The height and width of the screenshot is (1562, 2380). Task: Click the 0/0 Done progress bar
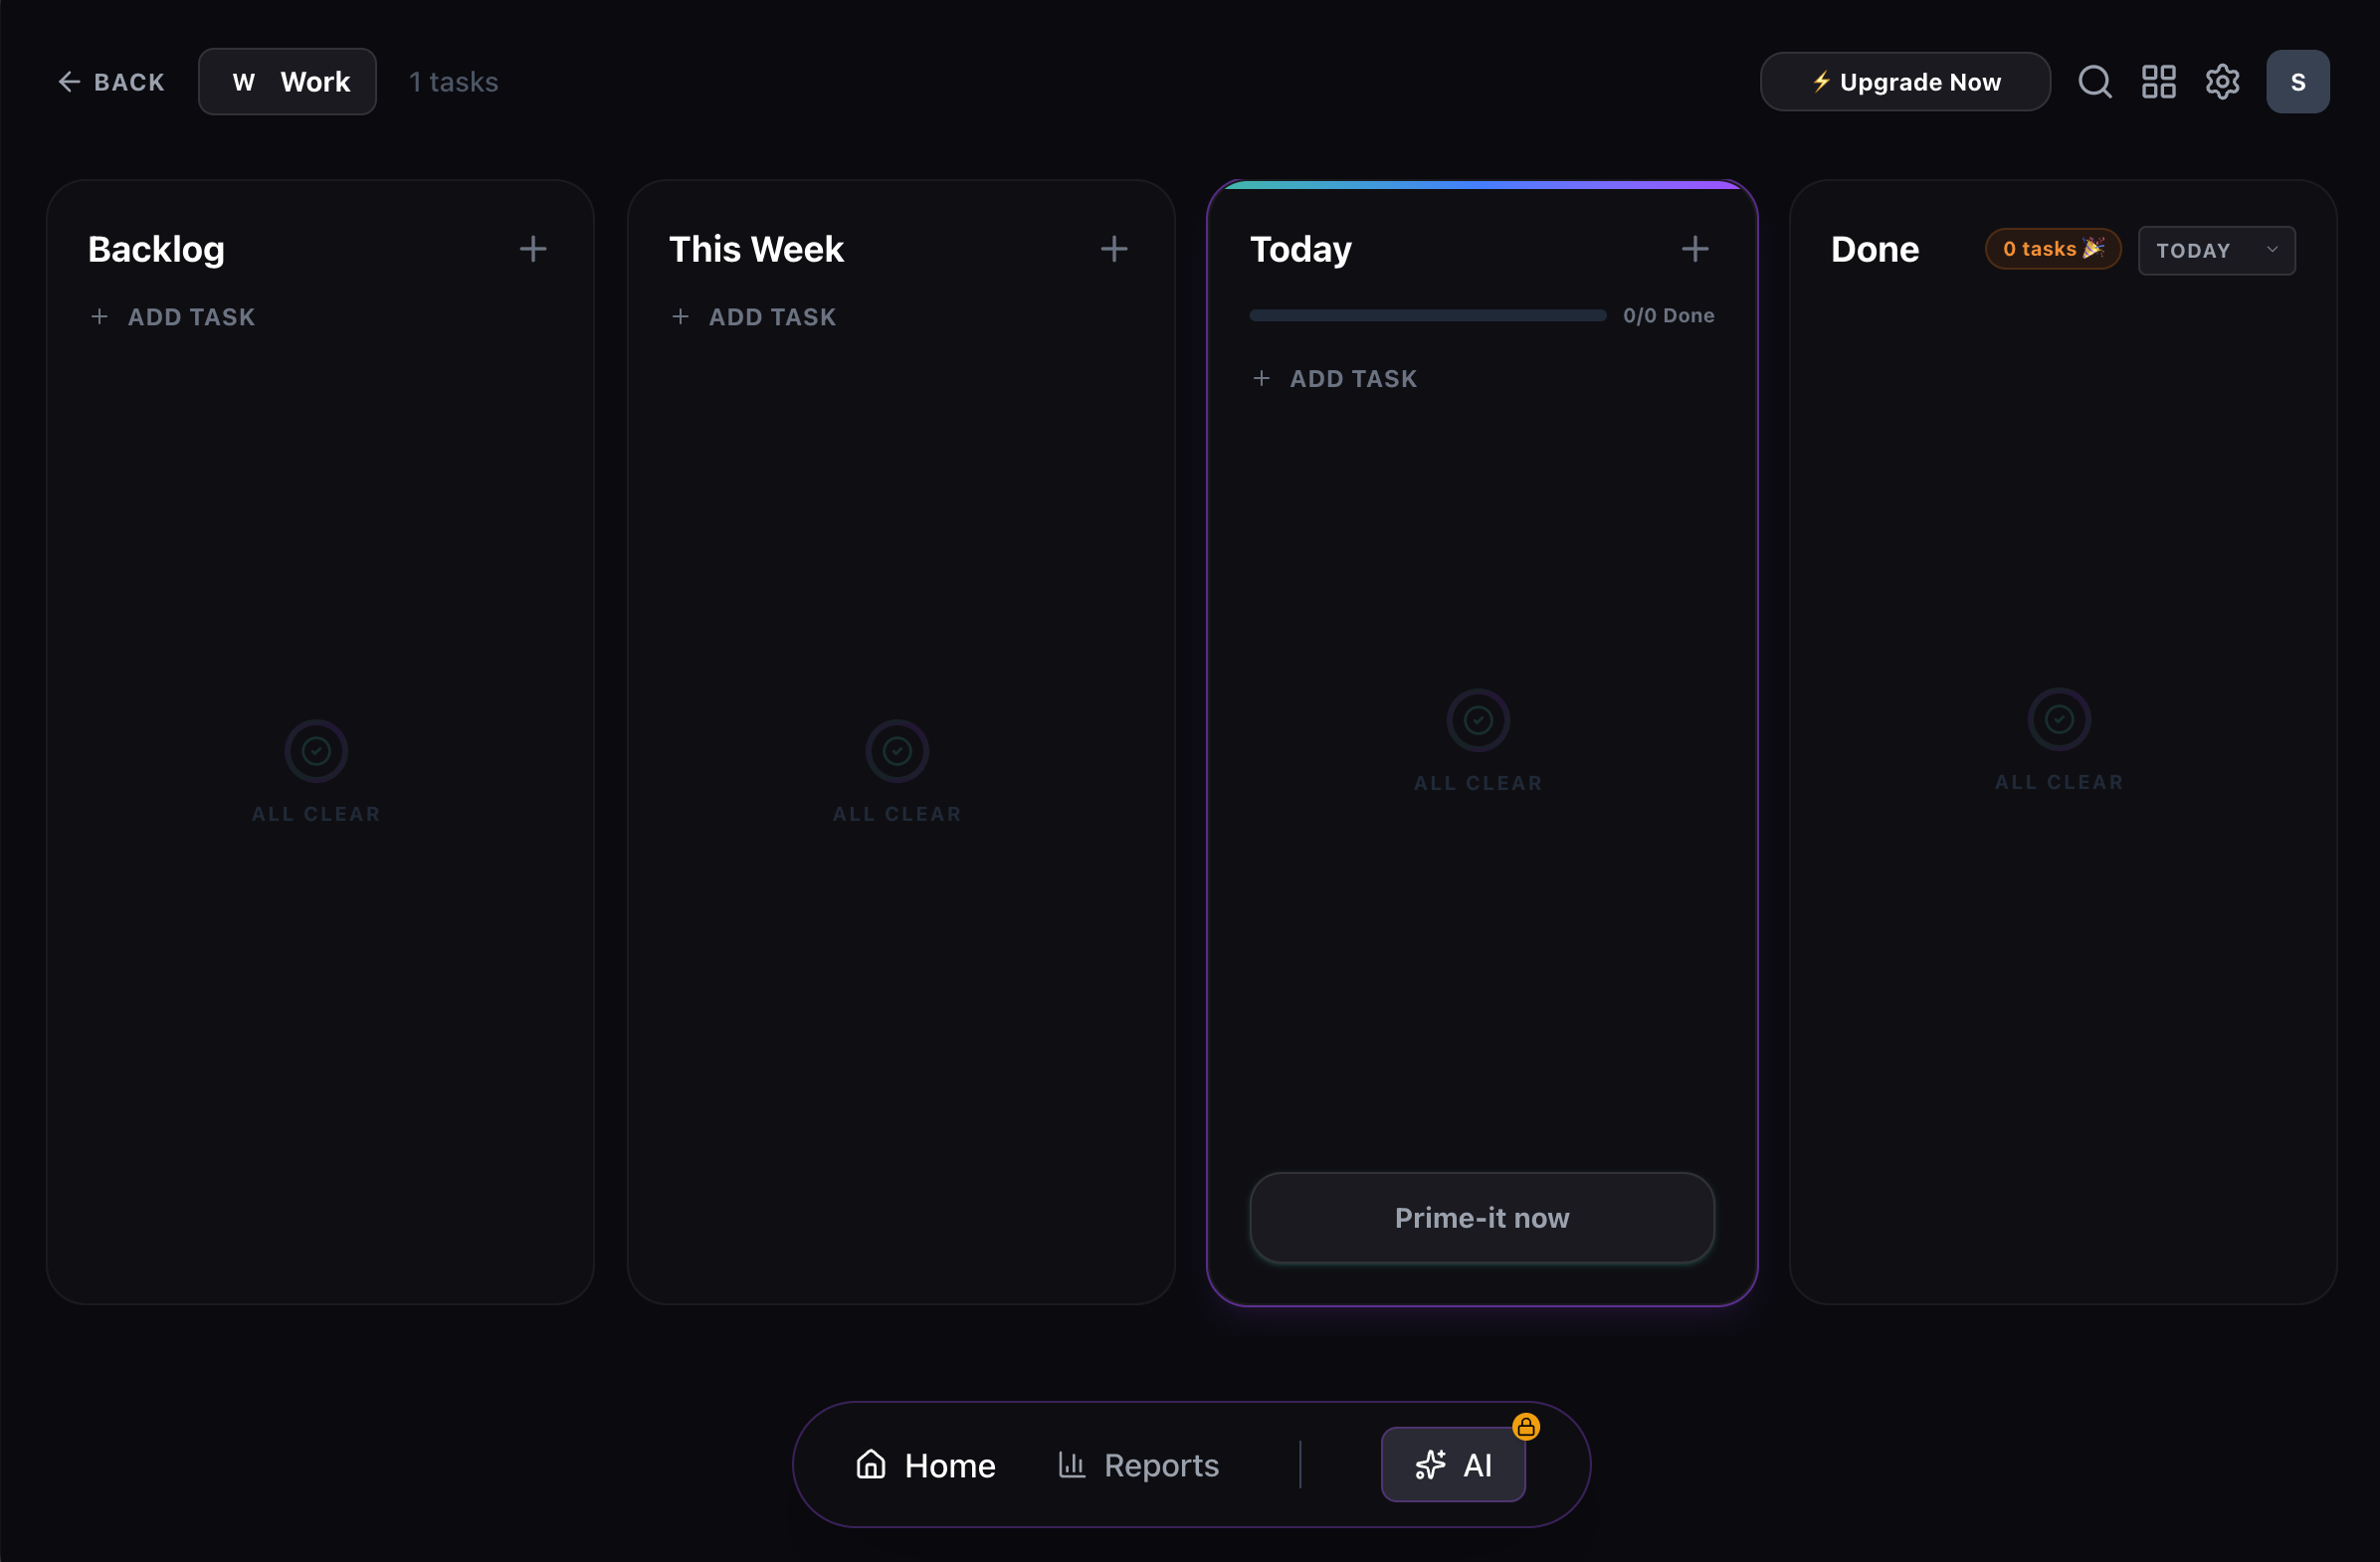[x=1428, y=316]
